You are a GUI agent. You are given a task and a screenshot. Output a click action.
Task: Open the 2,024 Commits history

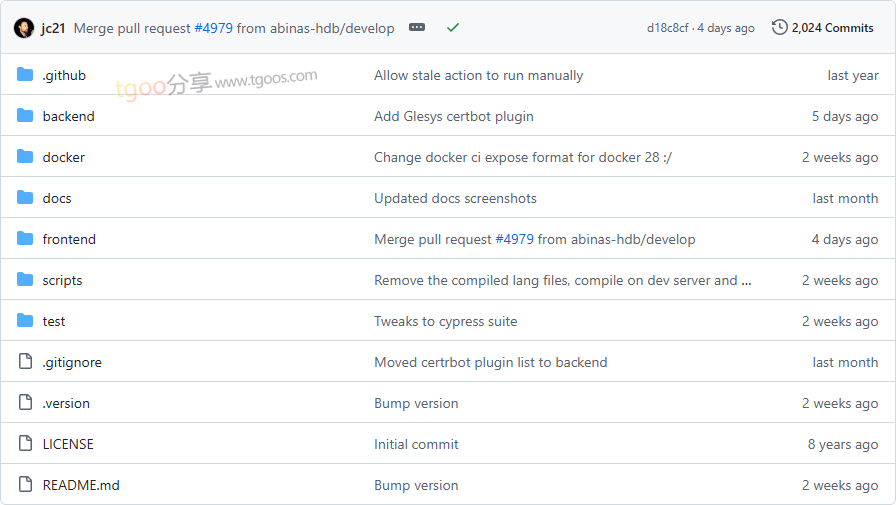(x=822, y=28)
